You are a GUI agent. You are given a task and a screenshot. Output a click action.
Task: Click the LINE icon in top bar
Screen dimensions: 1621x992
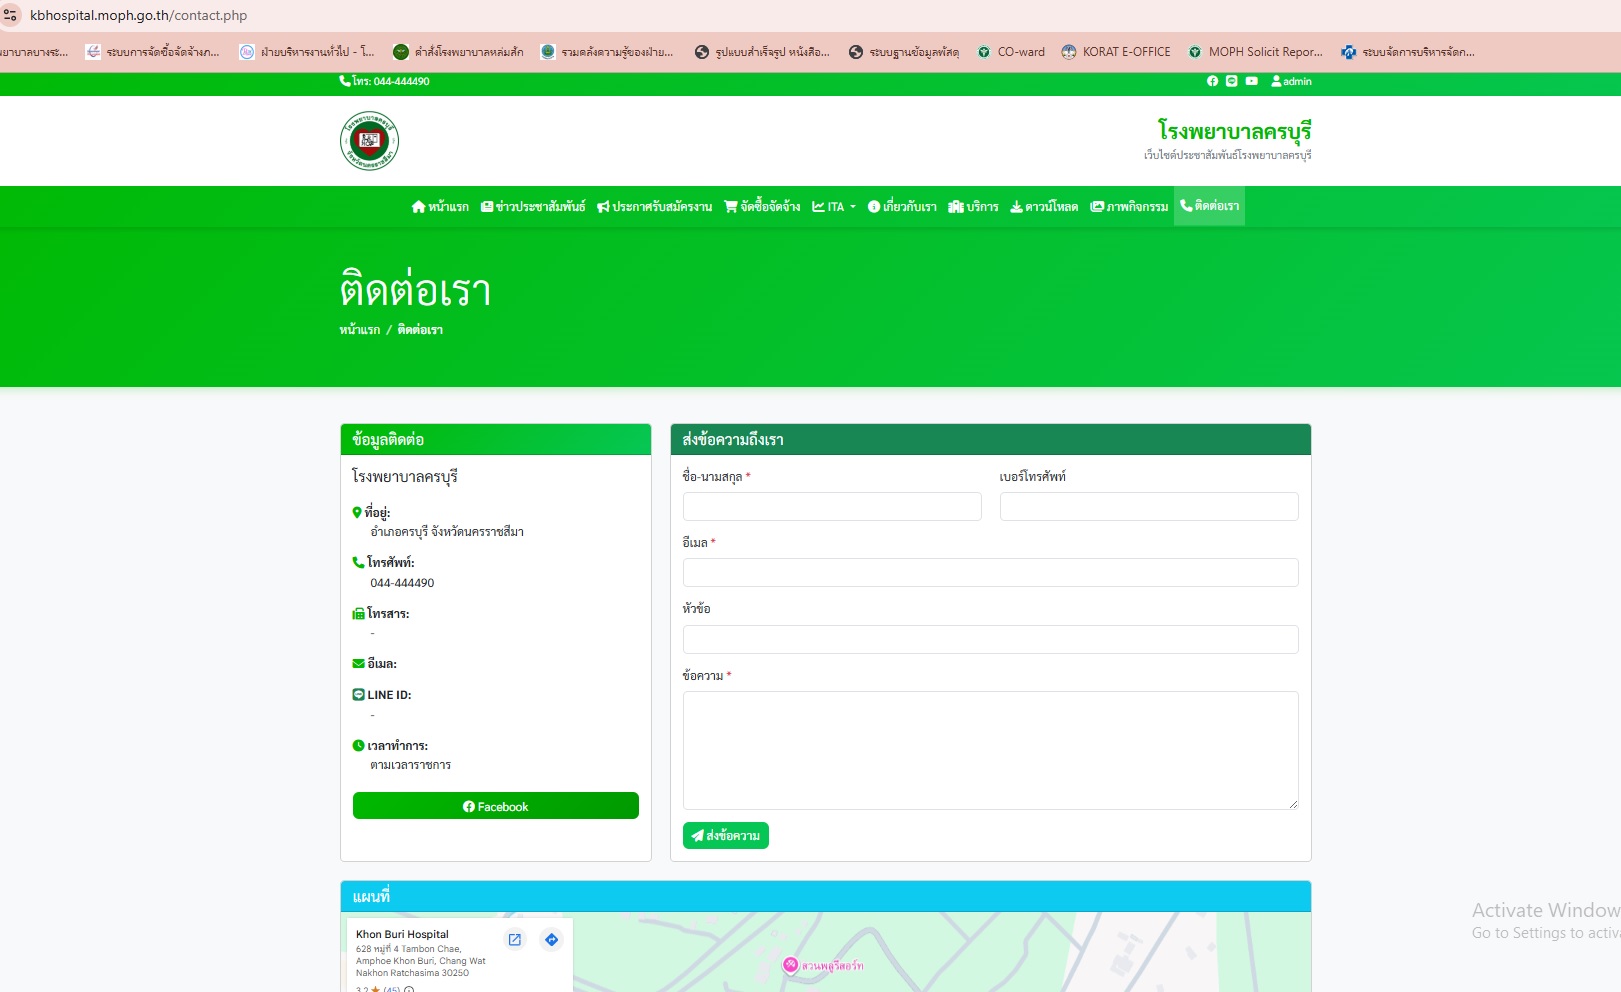(x=1231, y=81)
